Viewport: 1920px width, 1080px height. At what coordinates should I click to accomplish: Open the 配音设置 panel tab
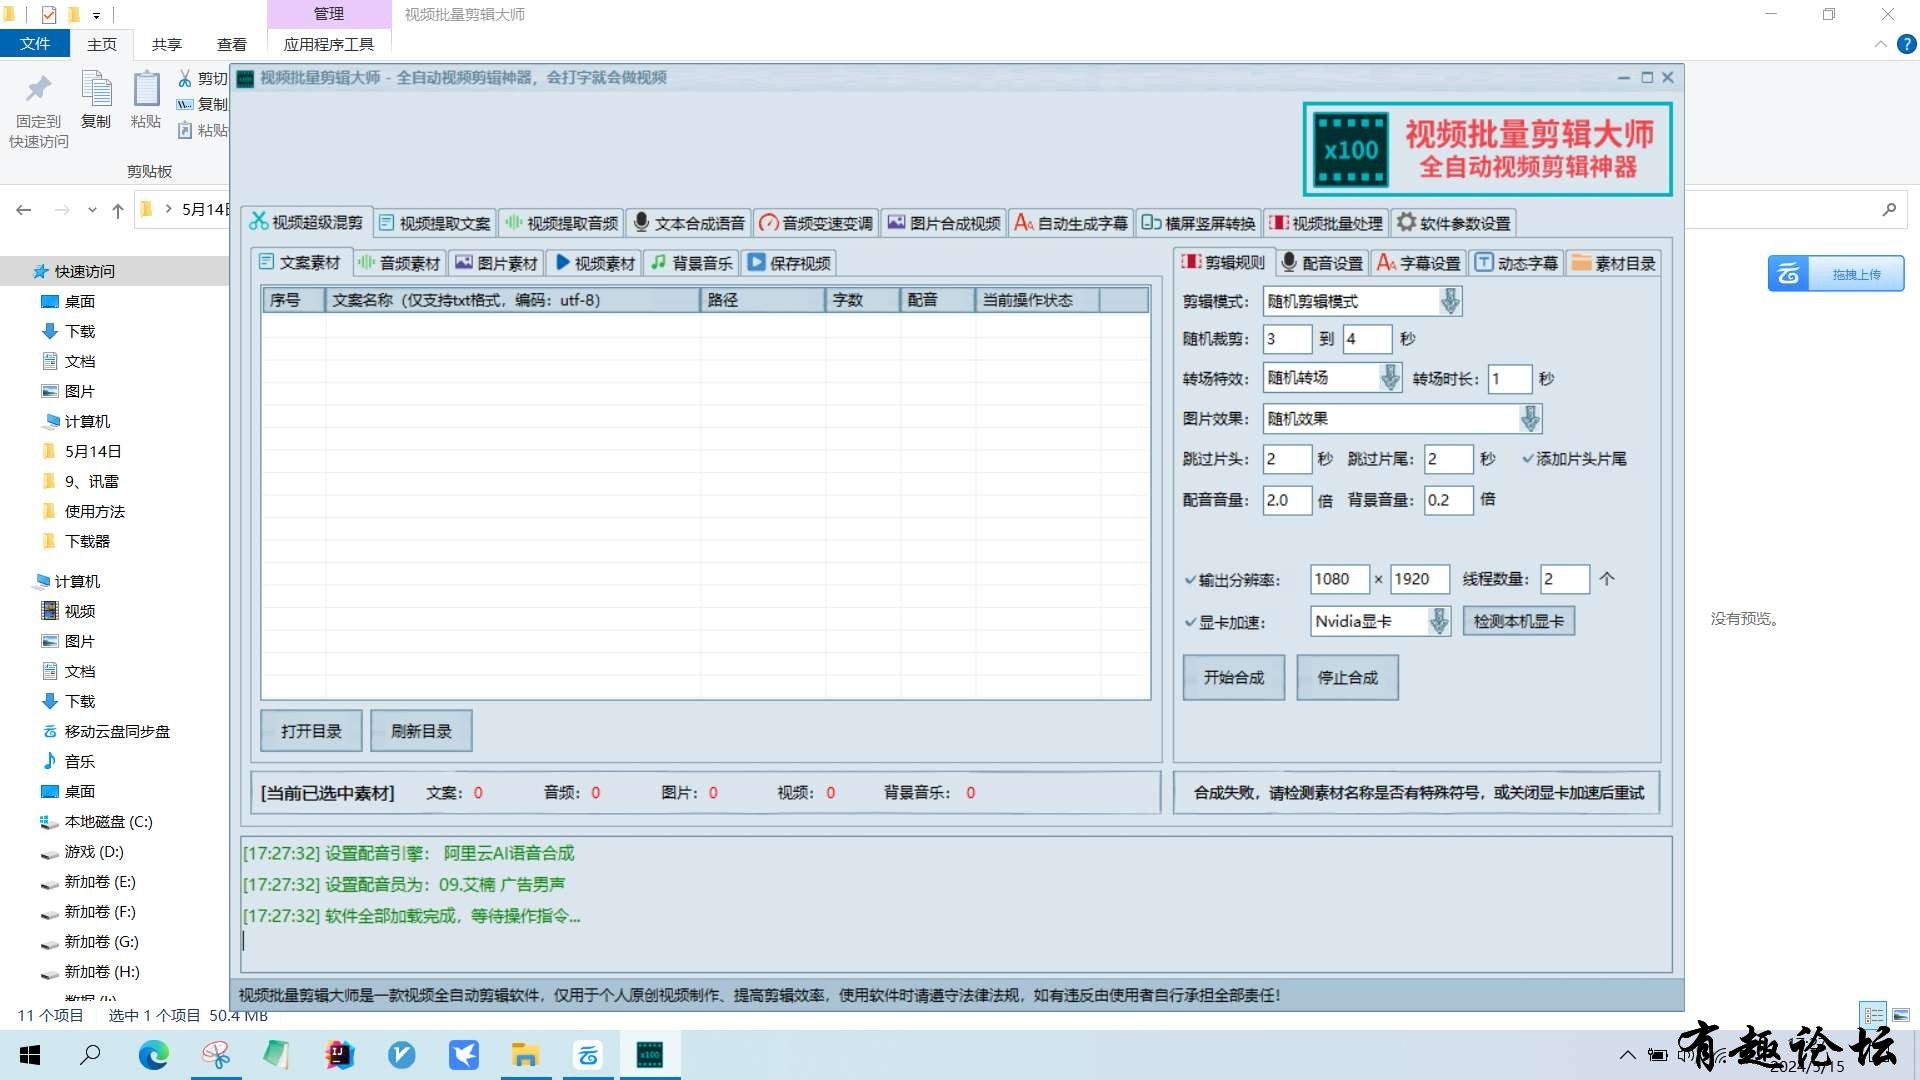[1322, 263]
